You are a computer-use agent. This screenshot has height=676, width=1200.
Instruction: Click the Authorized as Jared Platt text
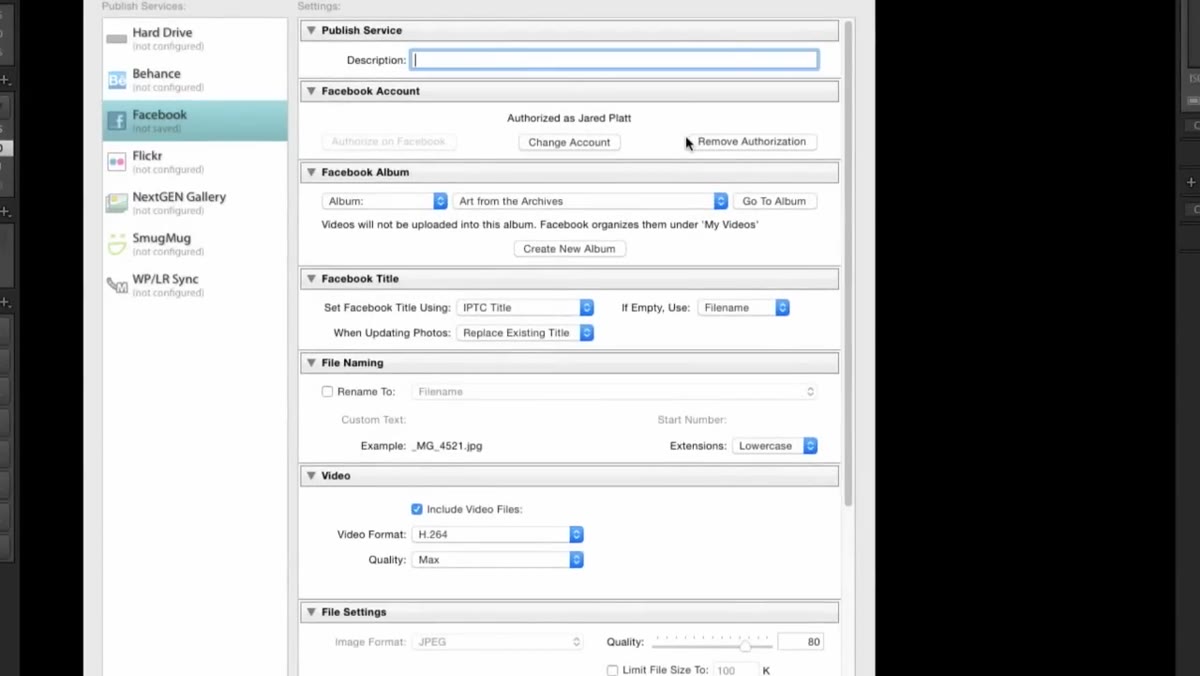pos(569,118)
